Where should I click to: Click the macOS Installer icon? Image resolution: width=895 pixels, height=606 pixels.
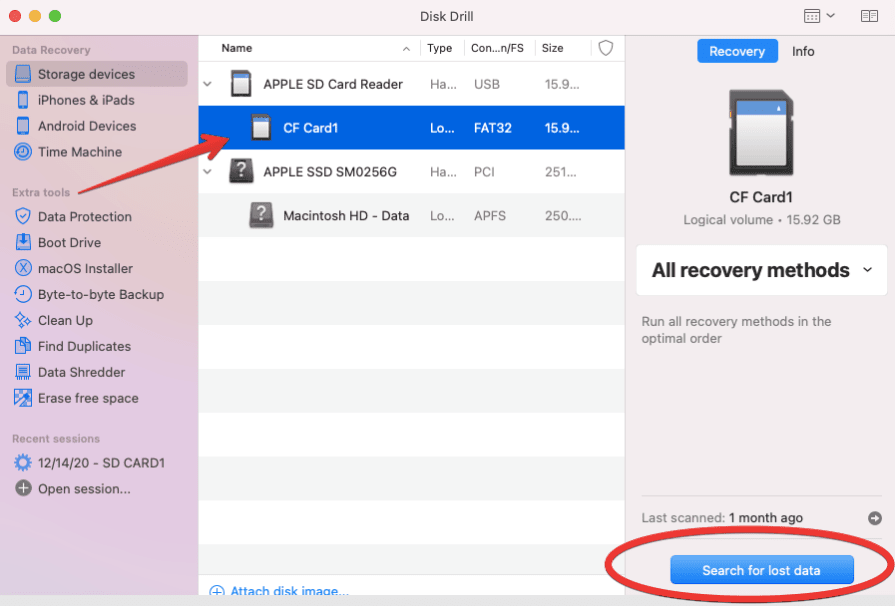(x=22, y=268)
